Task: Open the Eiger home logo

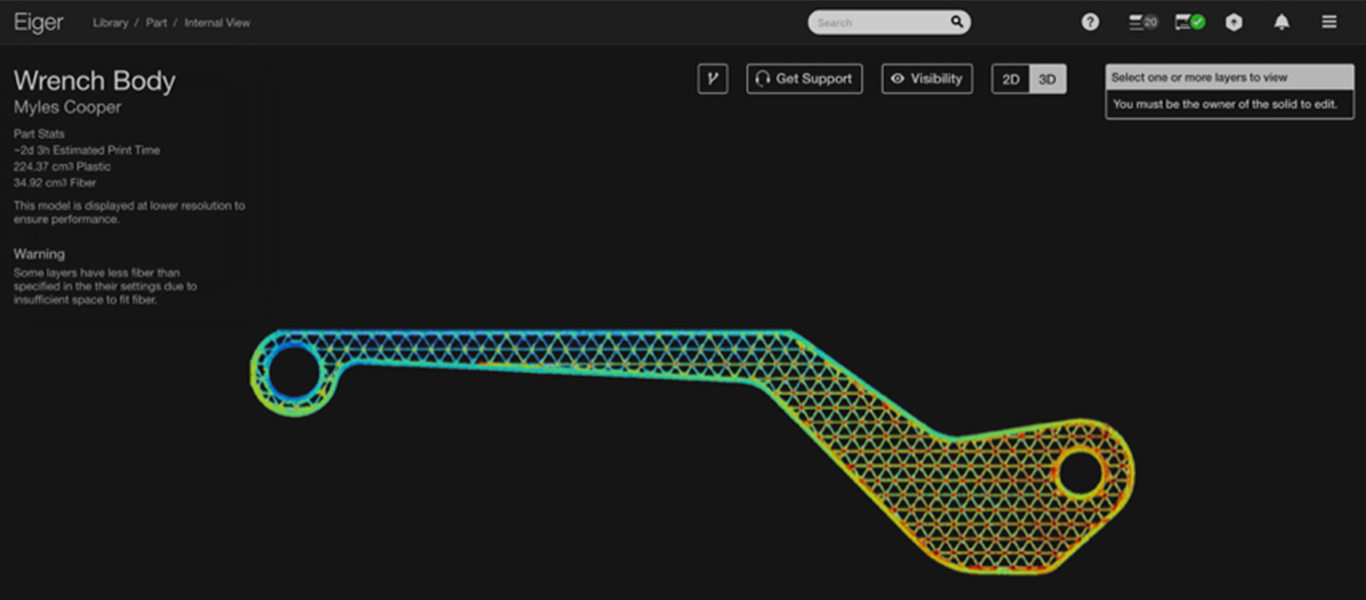Action: pyautogui.click(x=37, y=22)
